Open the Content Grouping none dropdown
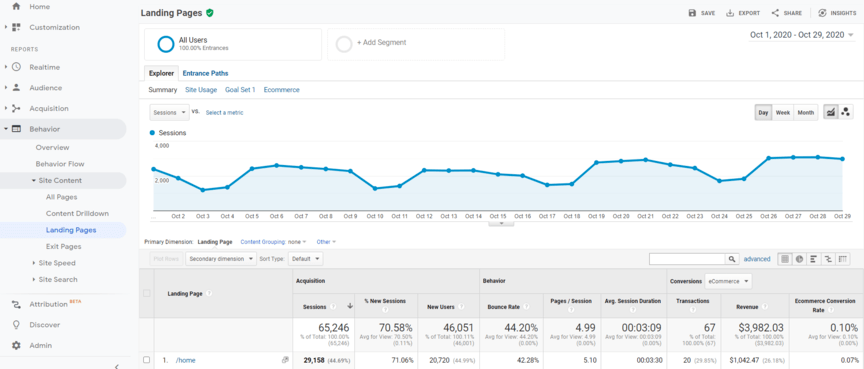This screenshot has height=369, width=864. [297, 242]
